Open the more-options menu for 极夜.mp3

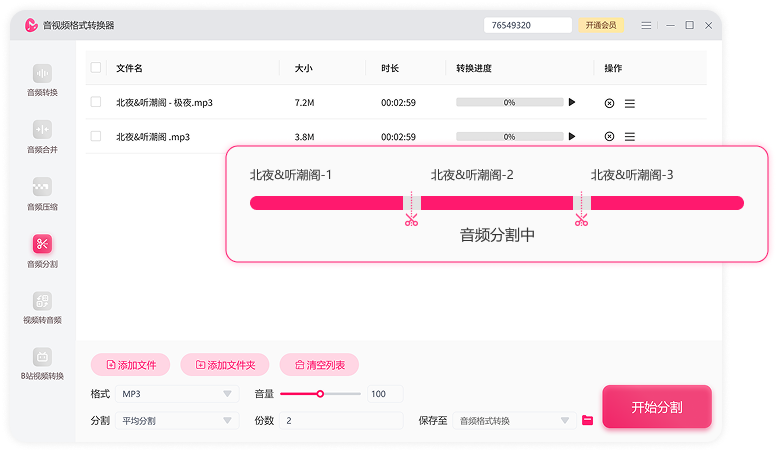(629, 103)
